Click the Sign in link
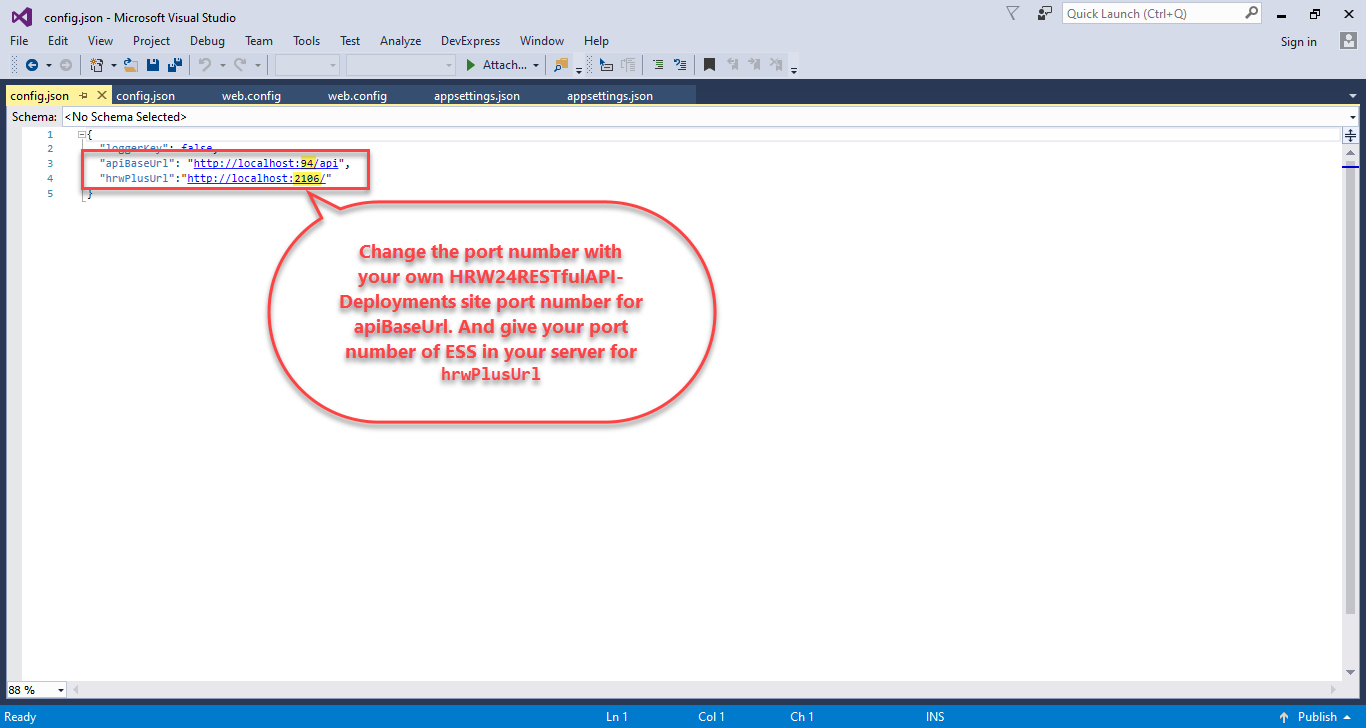Screen dimensions: 1366x728 (x=1298, y=41)
